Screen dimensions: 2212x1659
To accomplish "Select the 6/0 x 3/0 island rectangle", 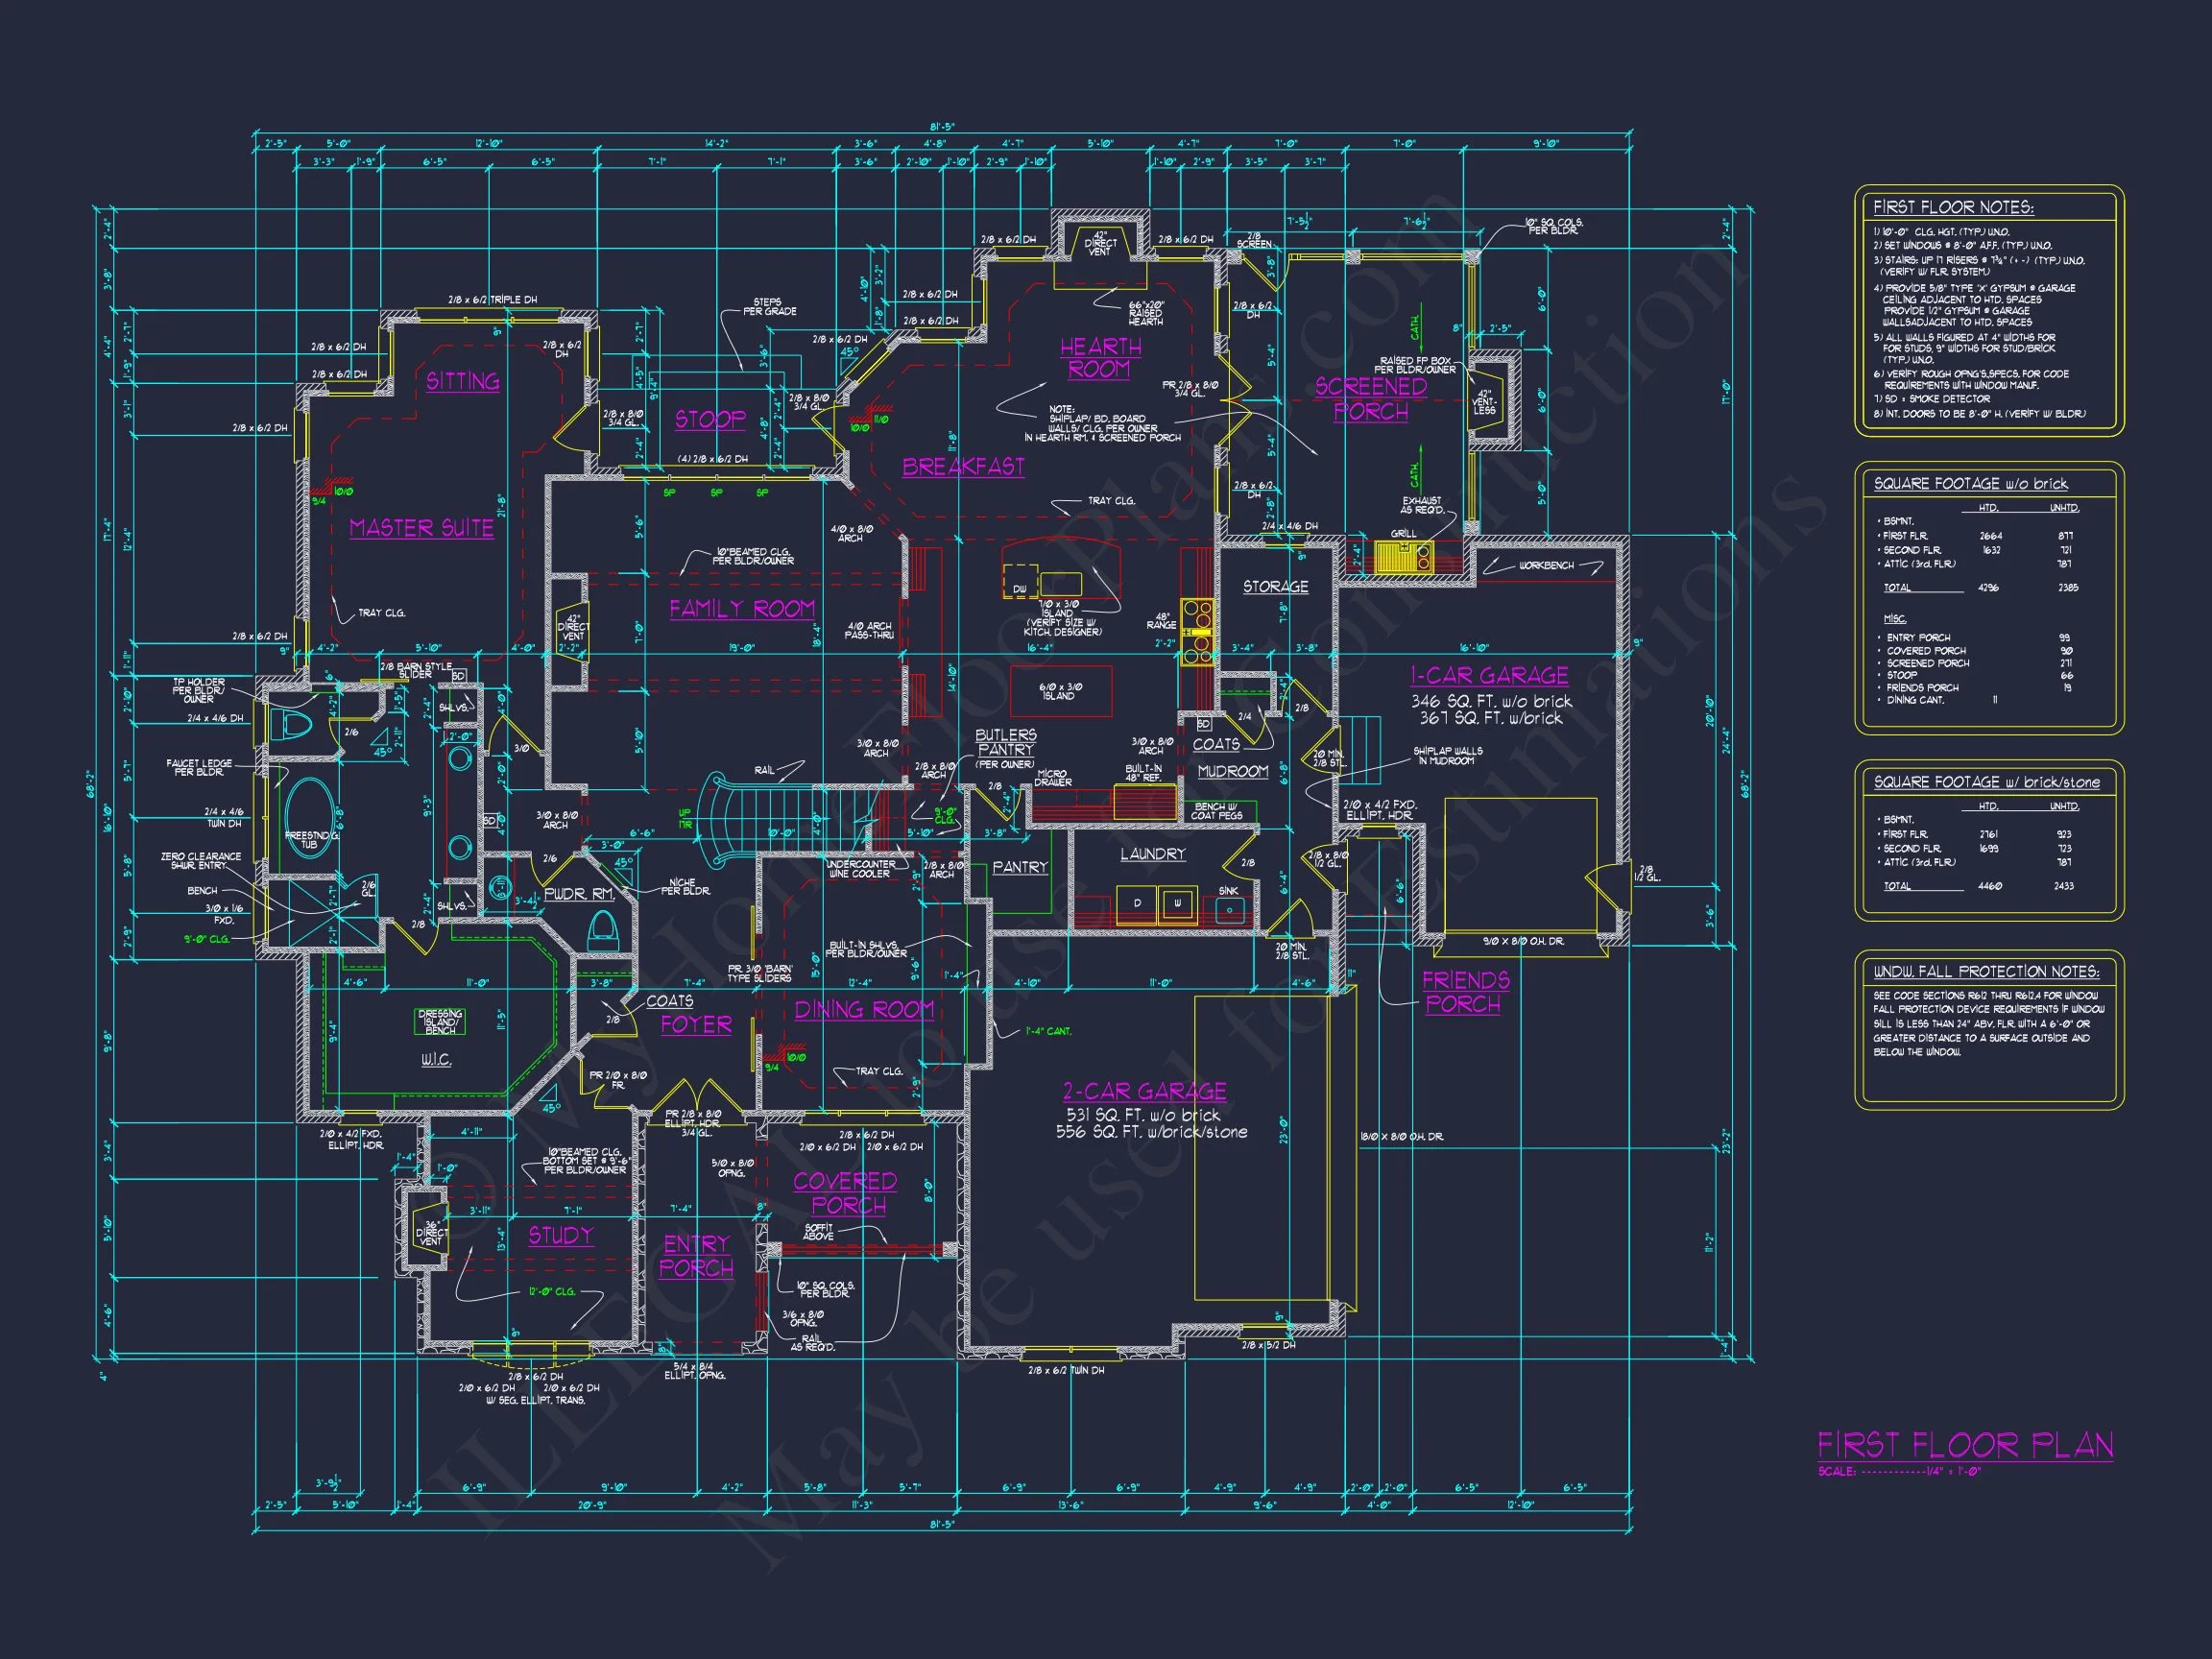I will (1061, 691).
